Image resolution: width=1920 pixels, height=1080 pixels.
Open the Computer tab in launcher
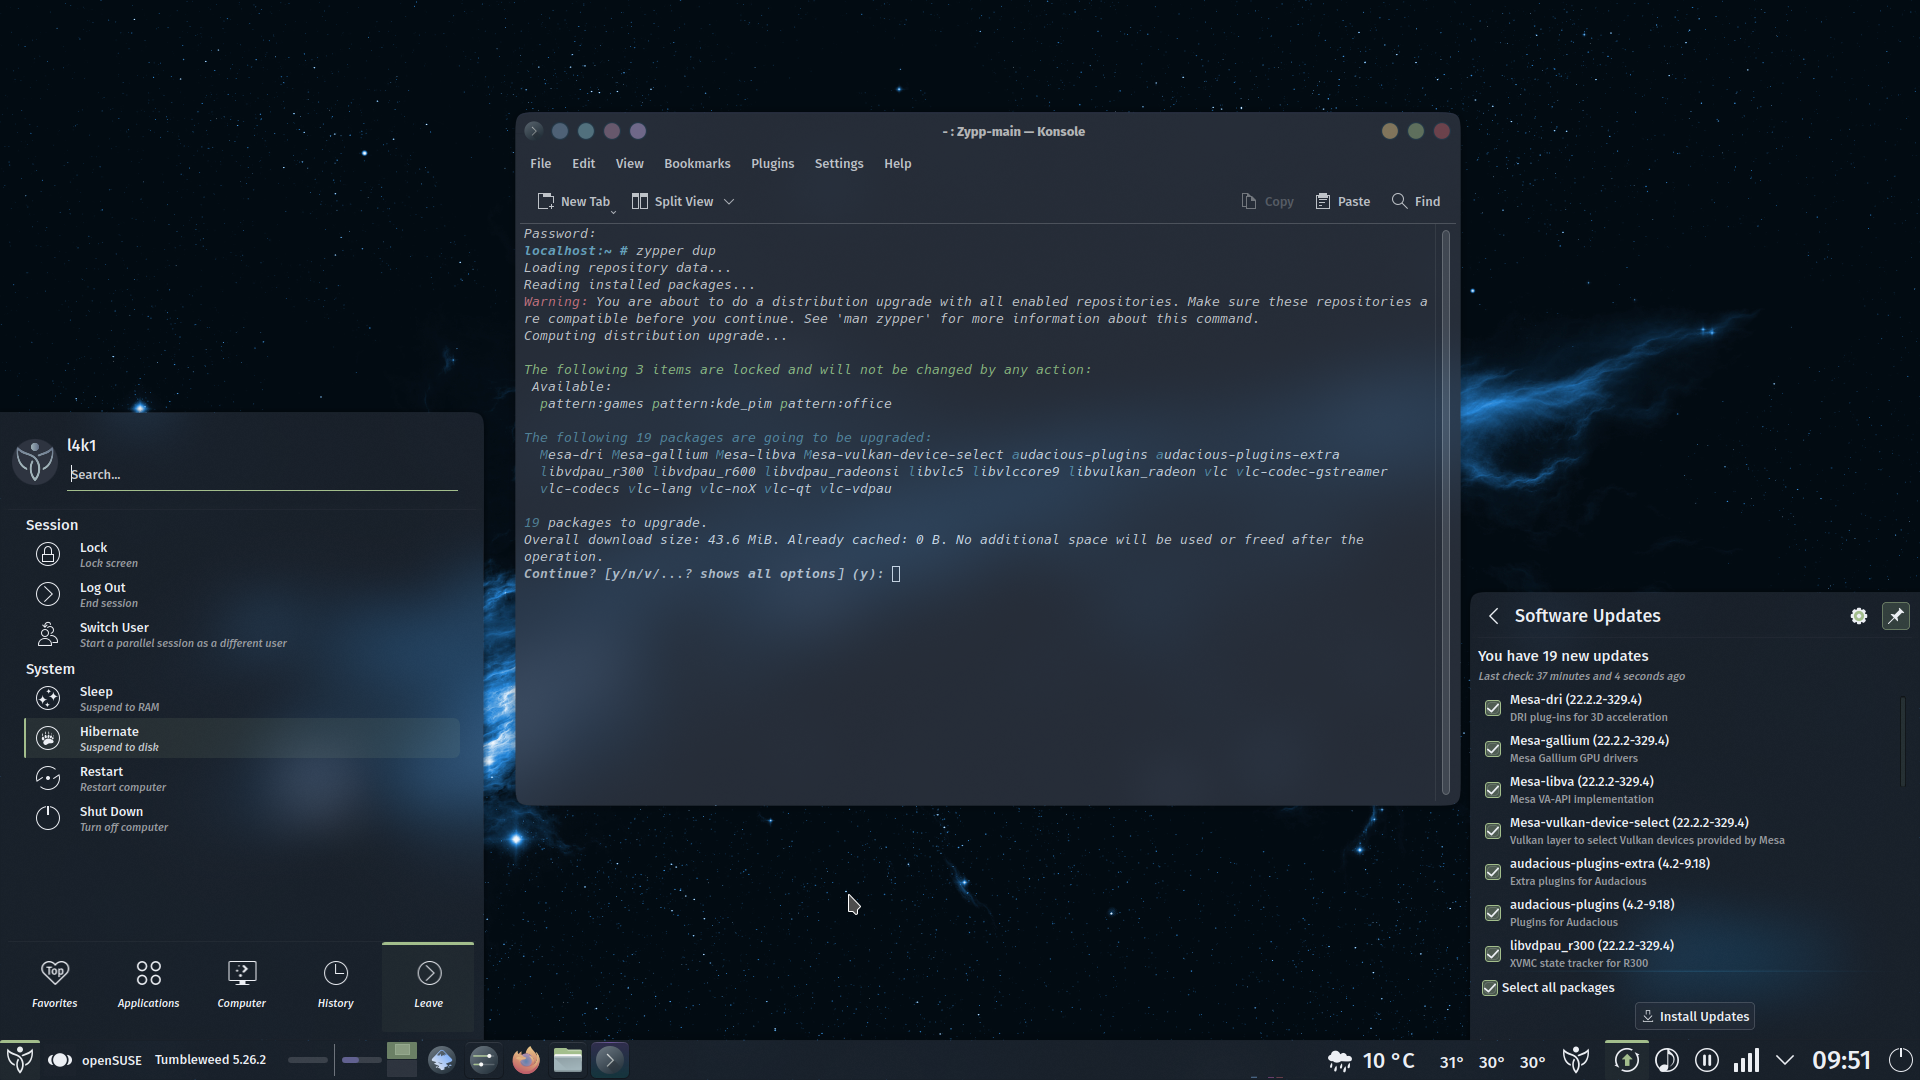coord(242,985)
